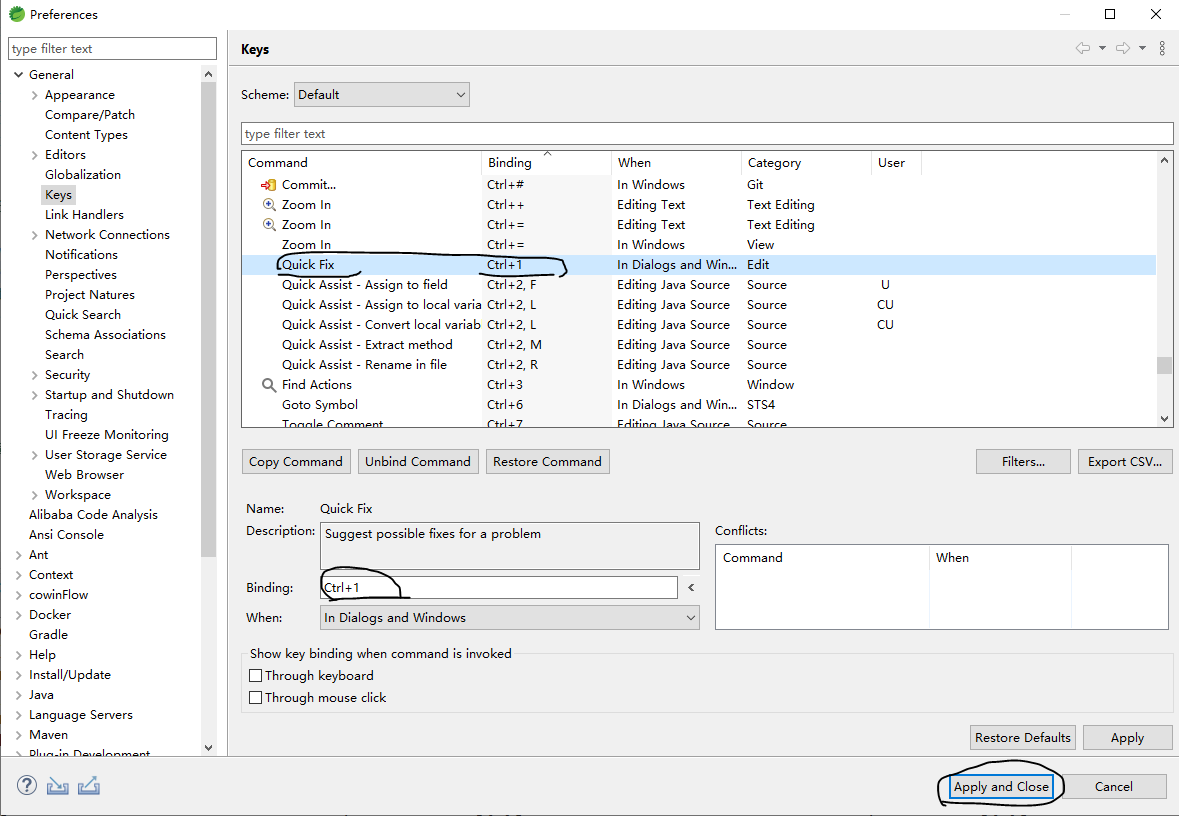This screenshot has height=816, width=1179.
Task: Expand the Java tree node
Action: click(x=19, y=695)
